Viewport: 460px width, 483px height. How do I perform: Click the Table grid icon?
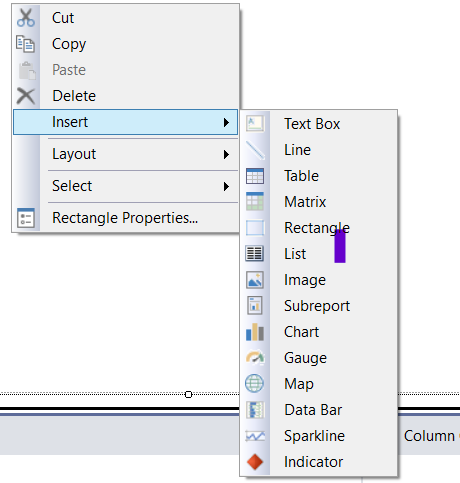coord(255,176)
